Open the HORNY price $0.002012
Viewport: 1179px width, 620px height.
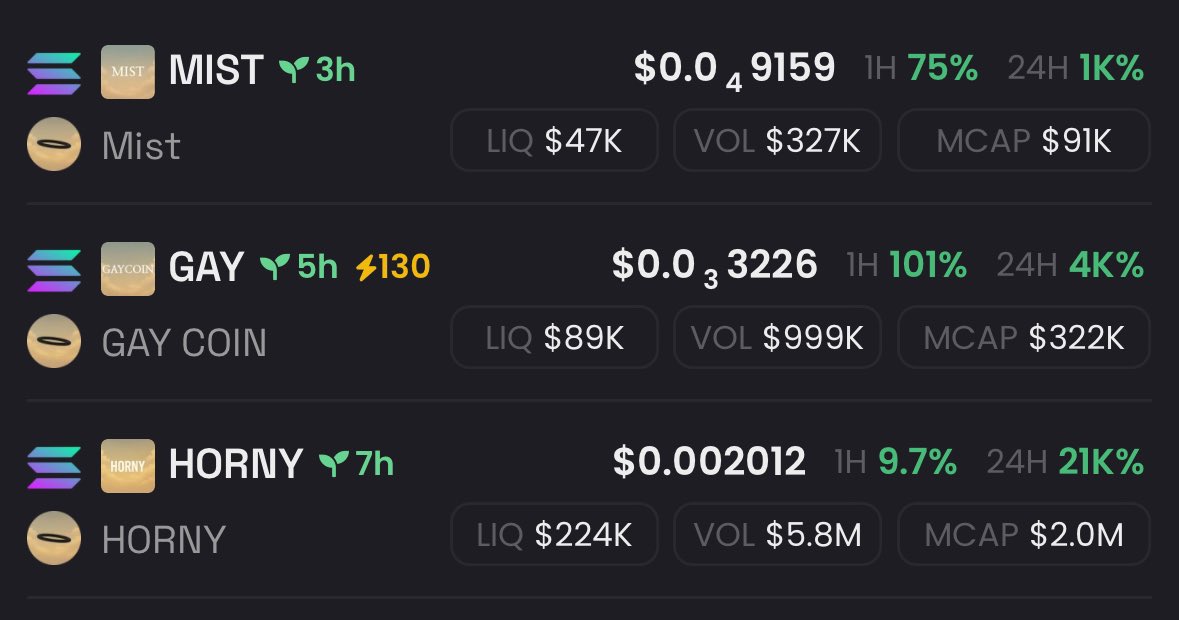(709, 461)
